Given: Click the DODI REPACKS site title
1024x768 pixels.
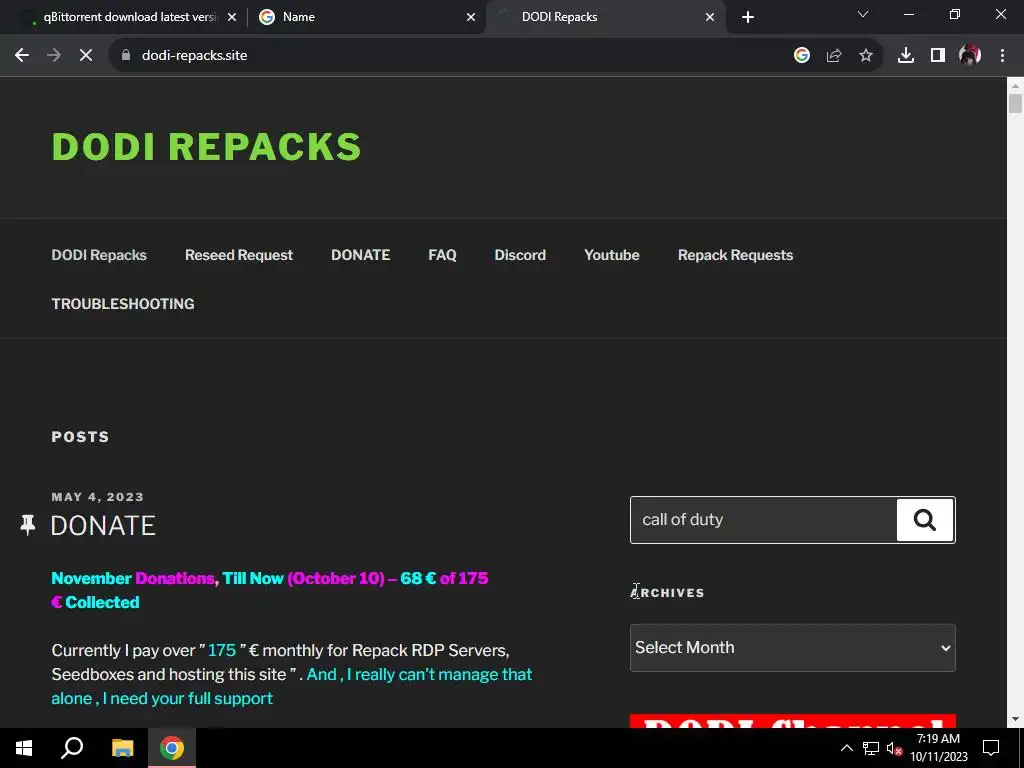Looking at the screenshot, I should pyautogui.click(x=206, y=146).
